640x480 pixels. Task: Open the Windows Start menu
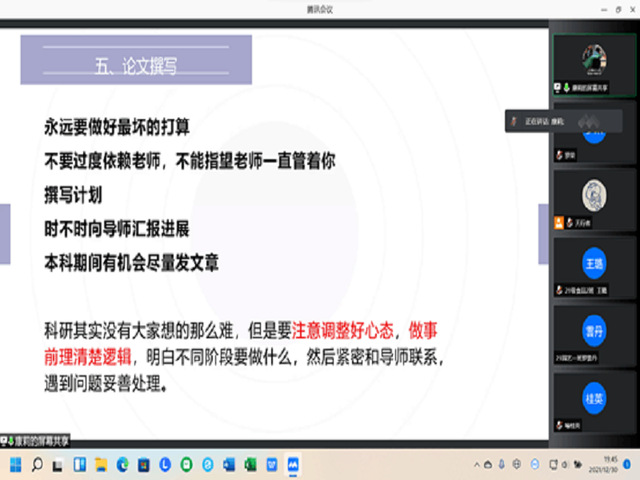click(17, 464)
